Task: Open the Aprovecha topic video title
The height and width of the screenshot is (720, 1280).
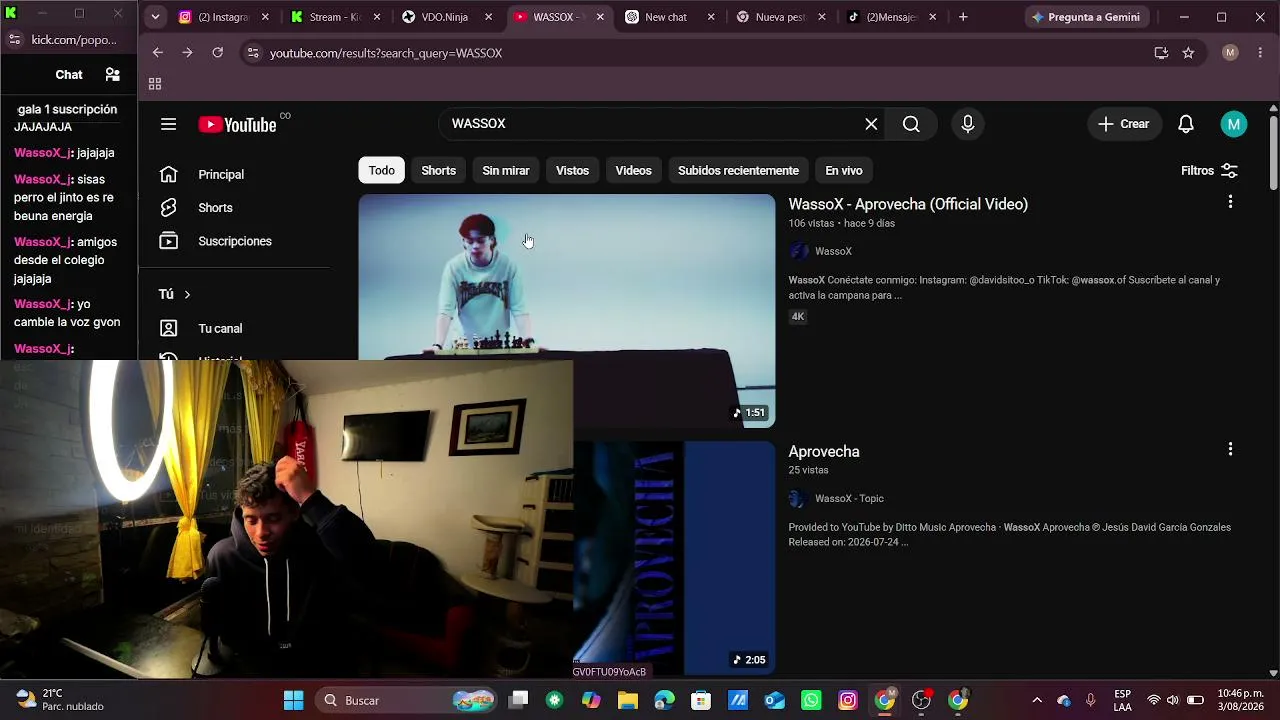Action: [x=824, y=451]
